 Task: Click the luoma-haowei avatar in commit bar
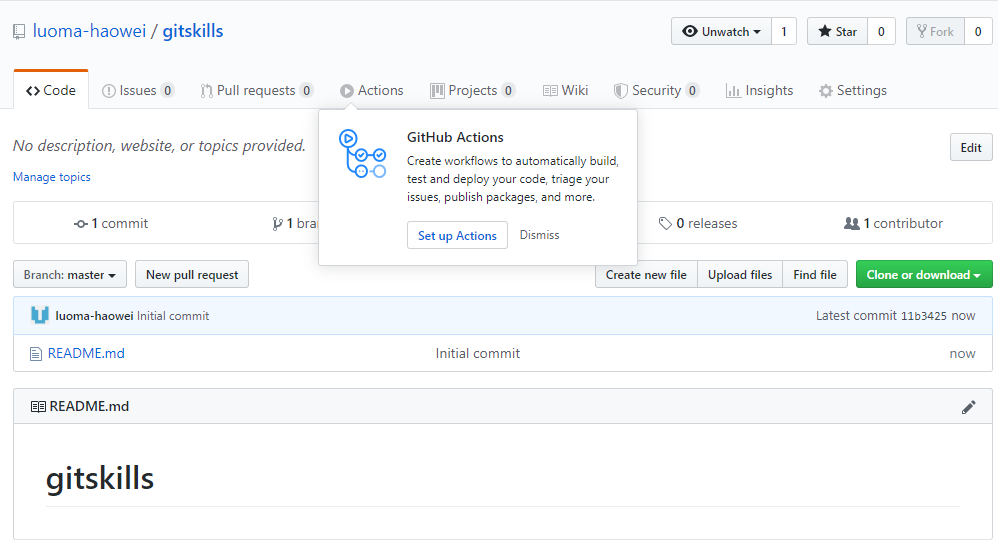pyautogui.click(x=39, y=315)
